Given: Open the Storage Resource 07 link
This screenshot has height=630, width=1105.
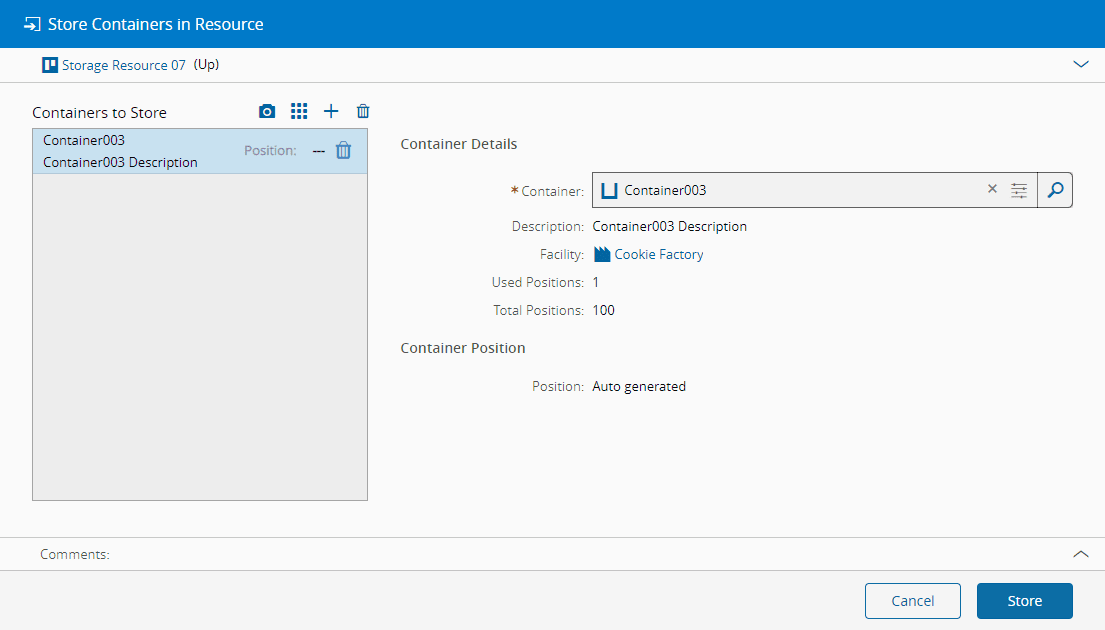Looking at the screenshot, I should click(x=124, y=65).
